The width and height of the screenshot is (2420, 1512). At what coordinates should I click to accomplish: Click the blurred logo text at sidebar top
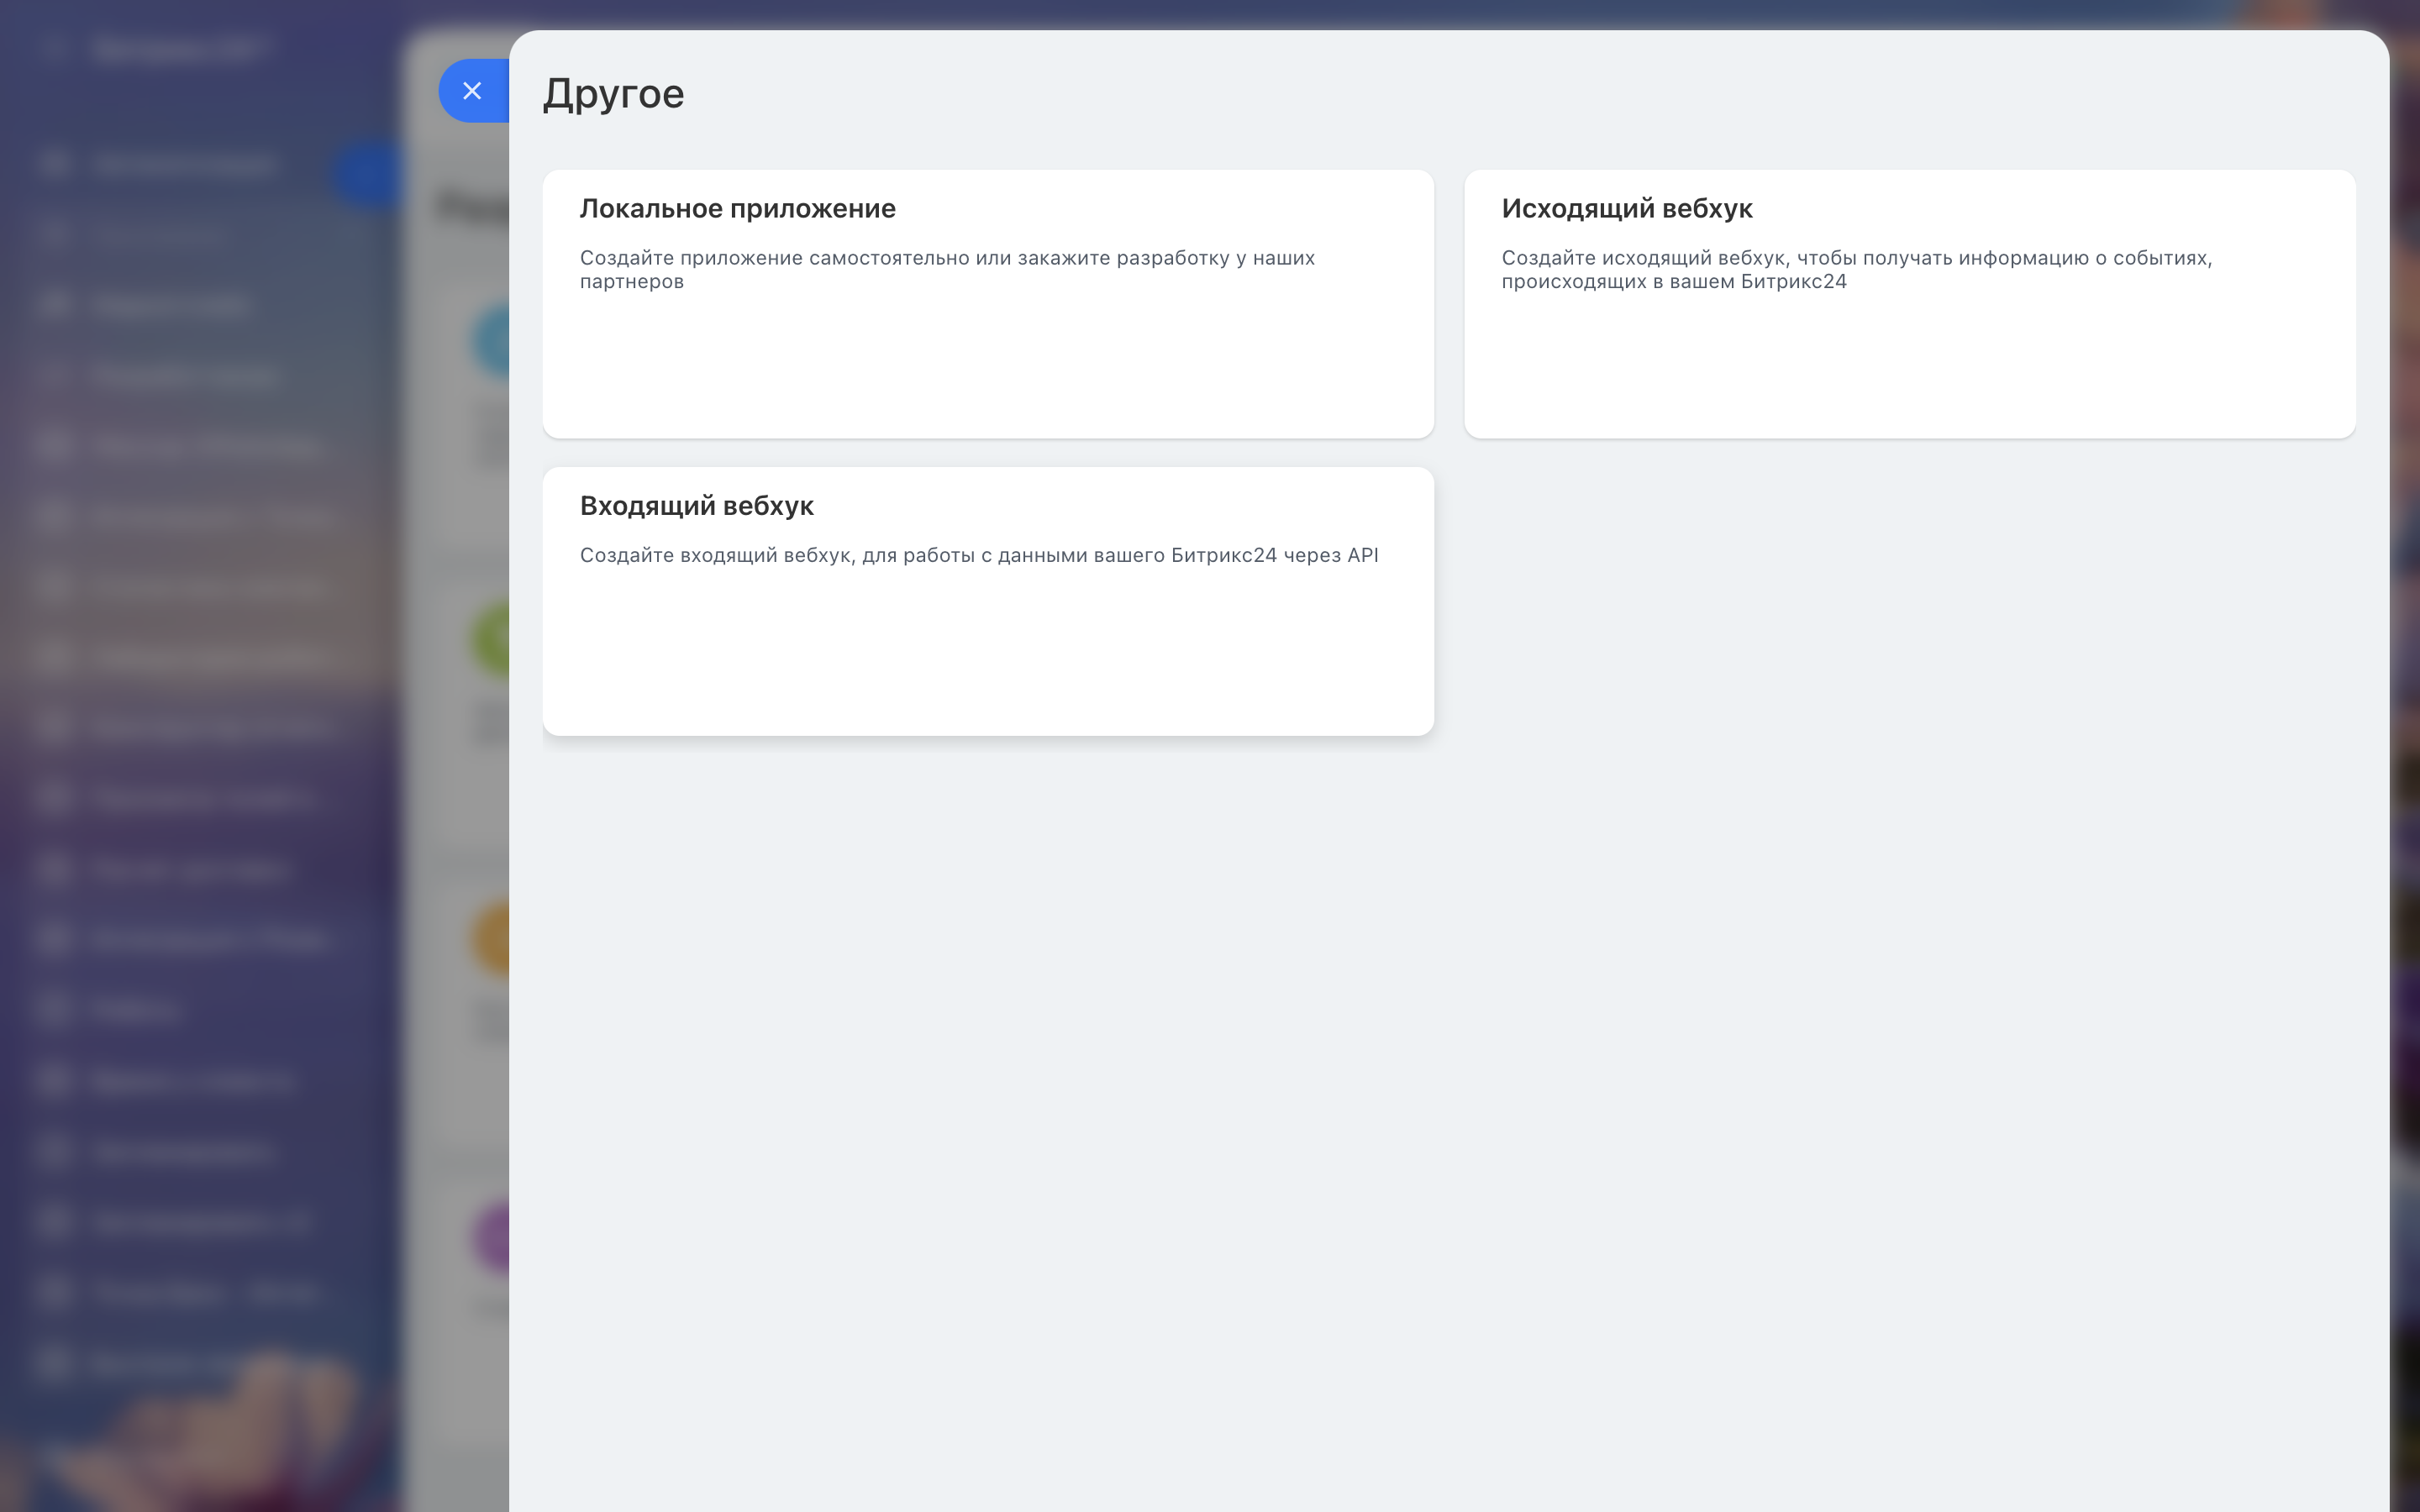coord(178,48)
